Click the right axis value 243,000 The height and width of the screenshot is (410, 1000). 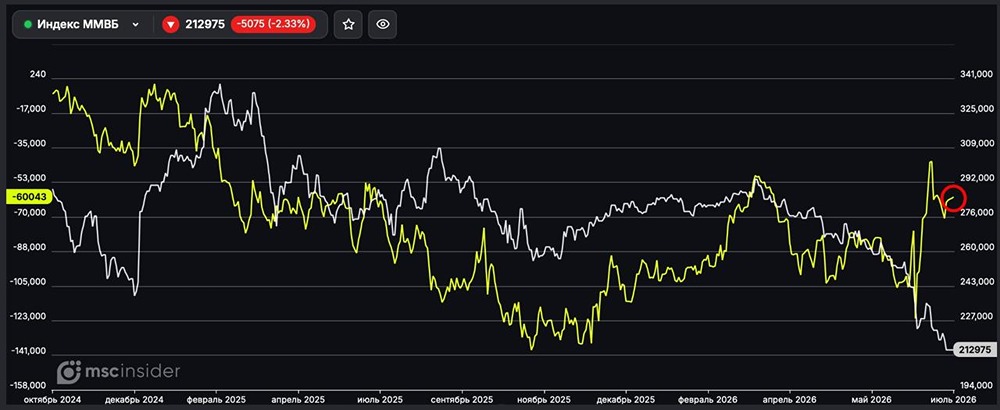click(976, 282)
